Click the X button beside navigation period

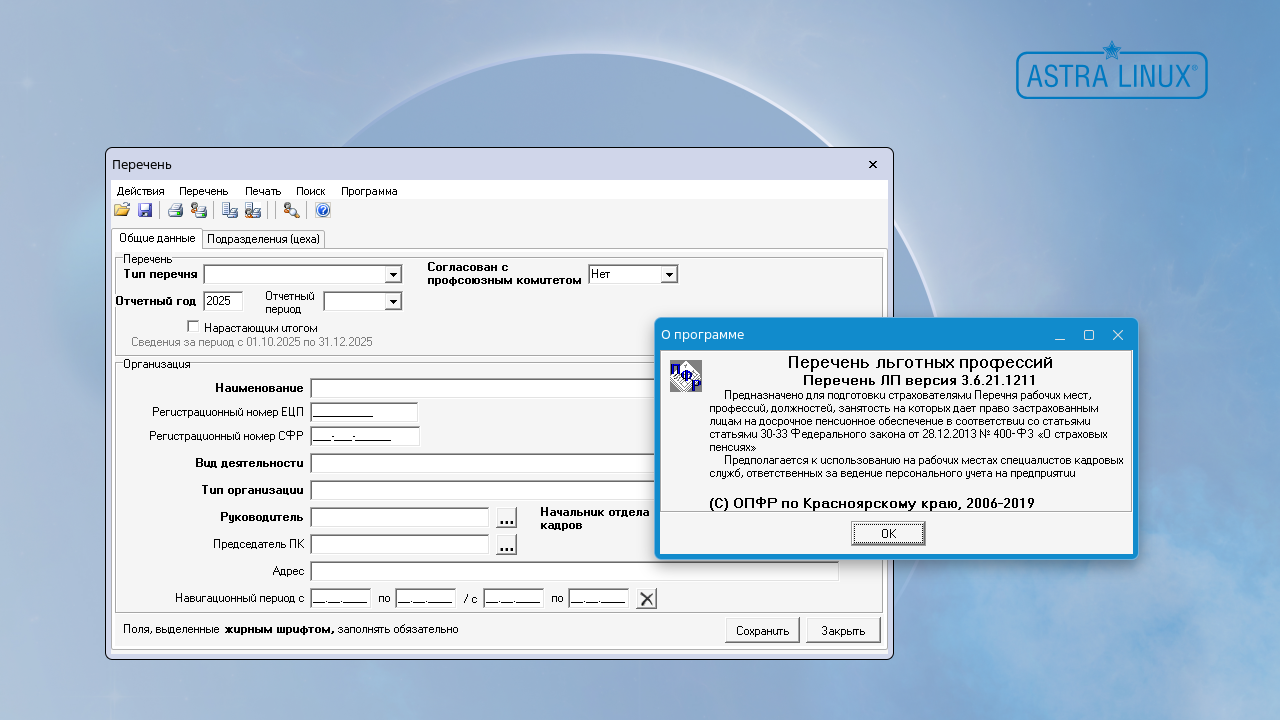point(647,599)
